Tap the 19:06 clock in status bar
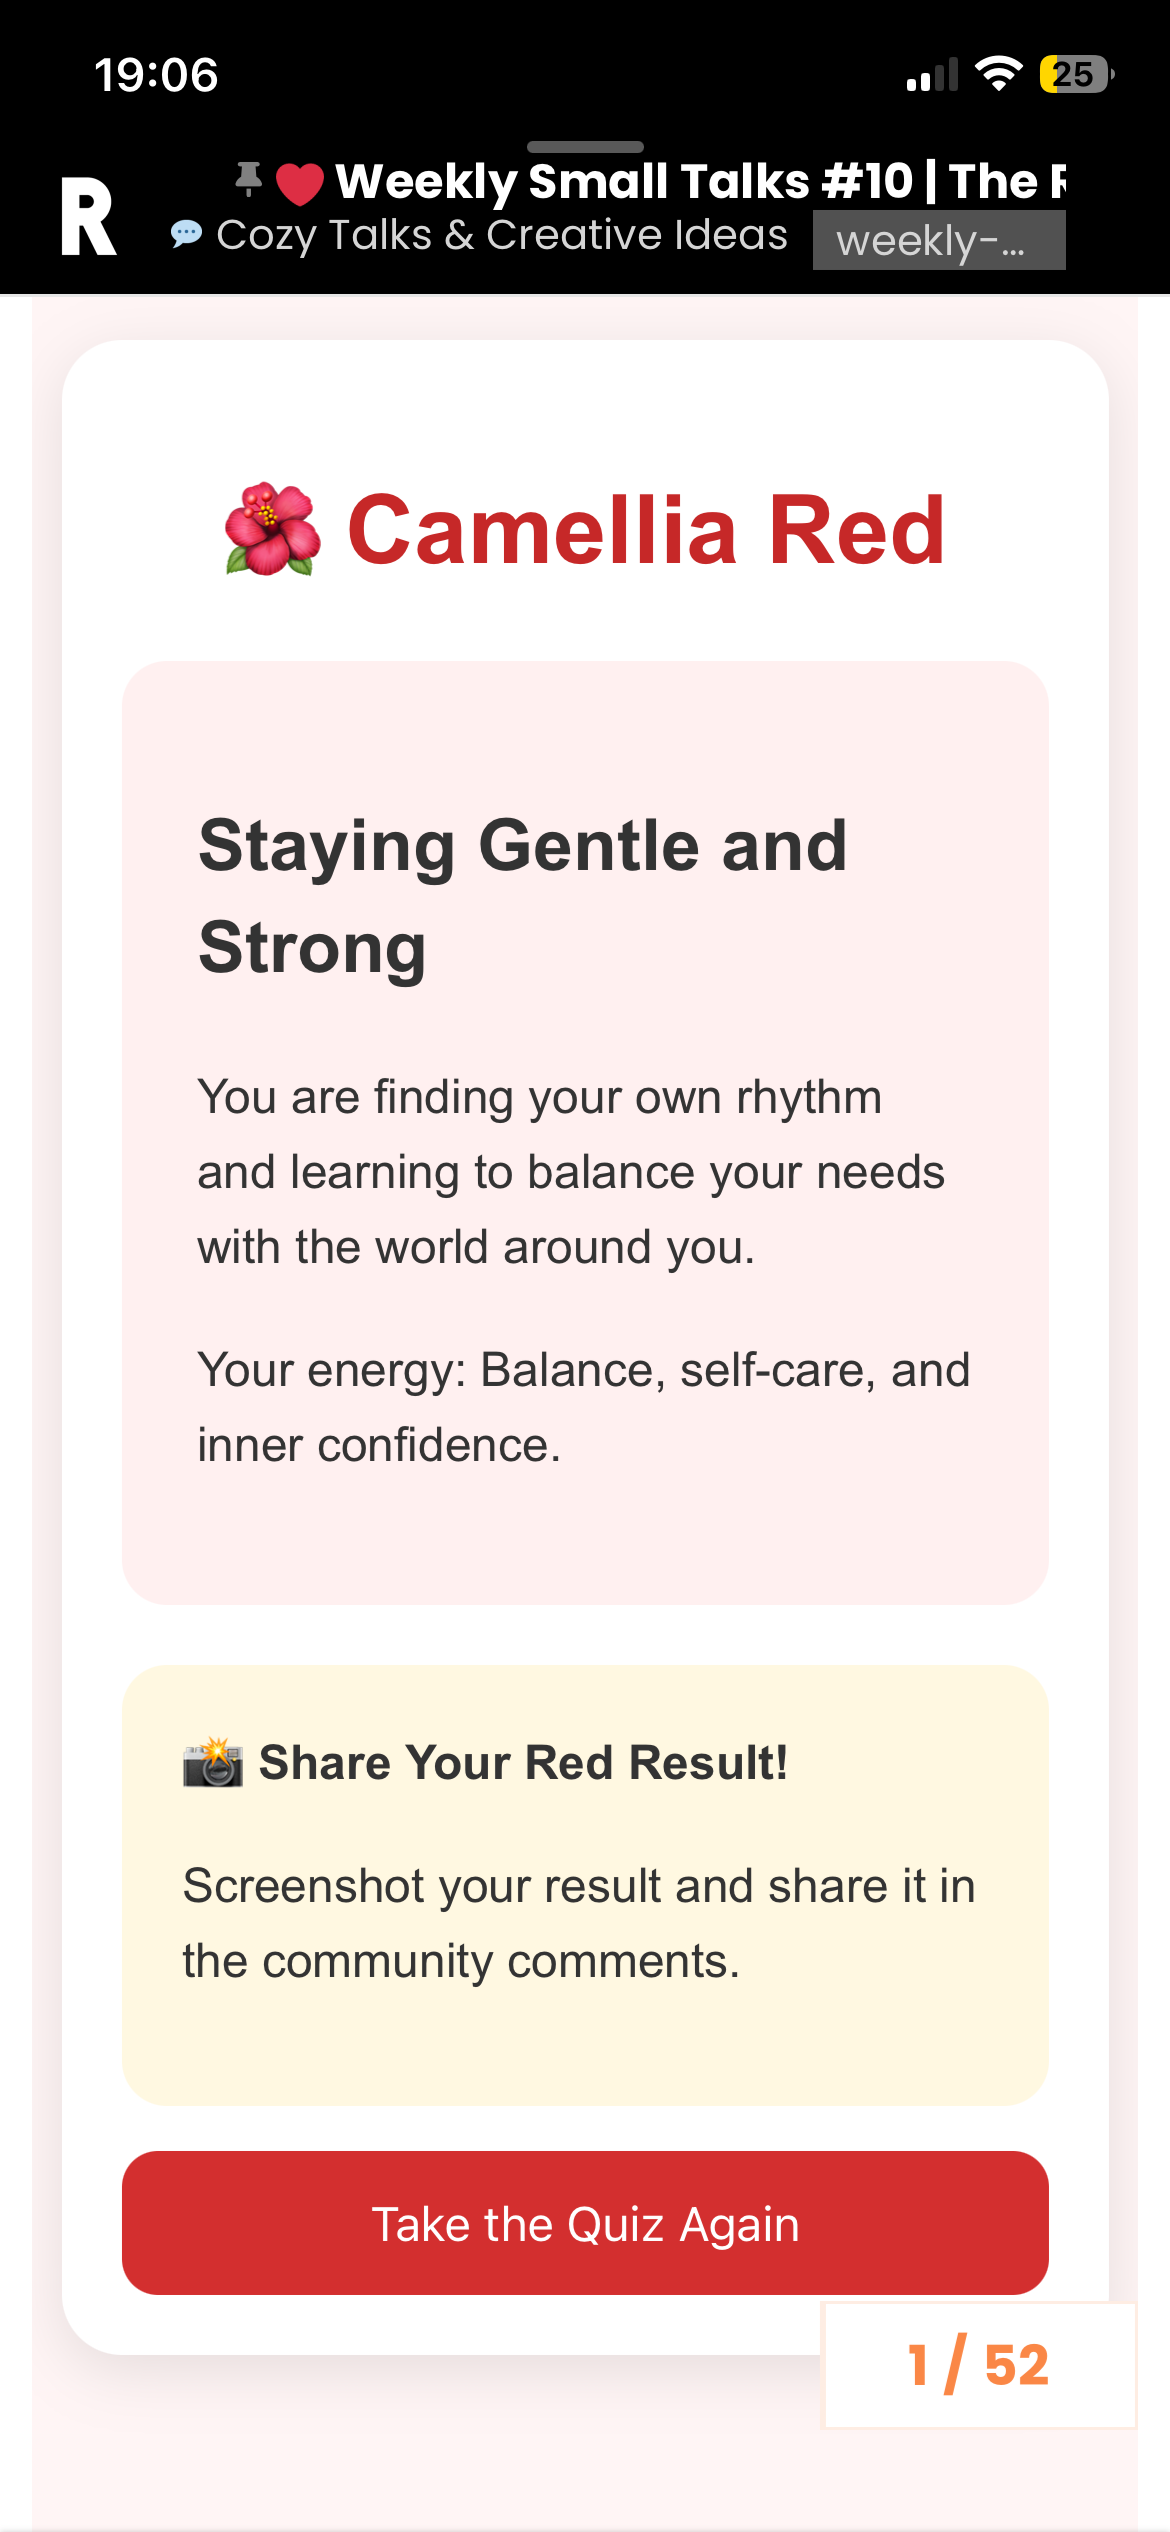The image size is (1170, 2532). pyautogui.click(x=157, y=75)
